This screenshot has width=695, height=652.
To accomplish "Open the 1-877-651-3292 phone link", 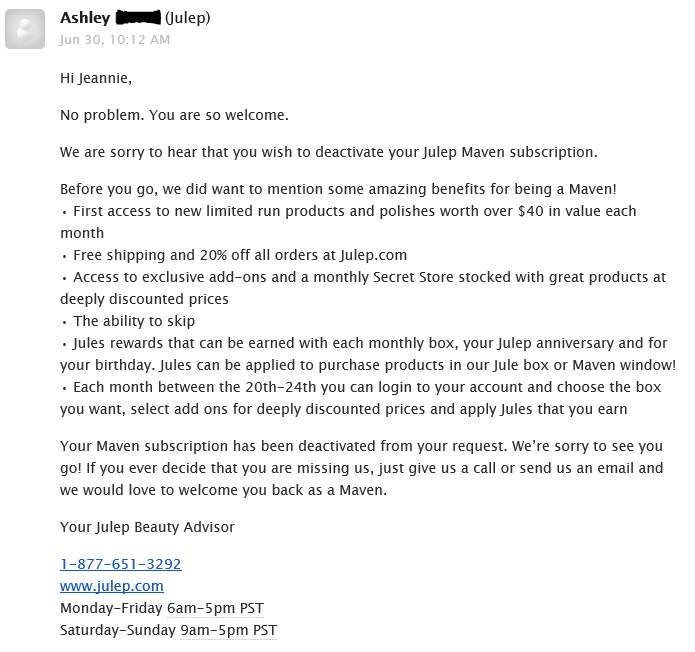I will [120, 564].
